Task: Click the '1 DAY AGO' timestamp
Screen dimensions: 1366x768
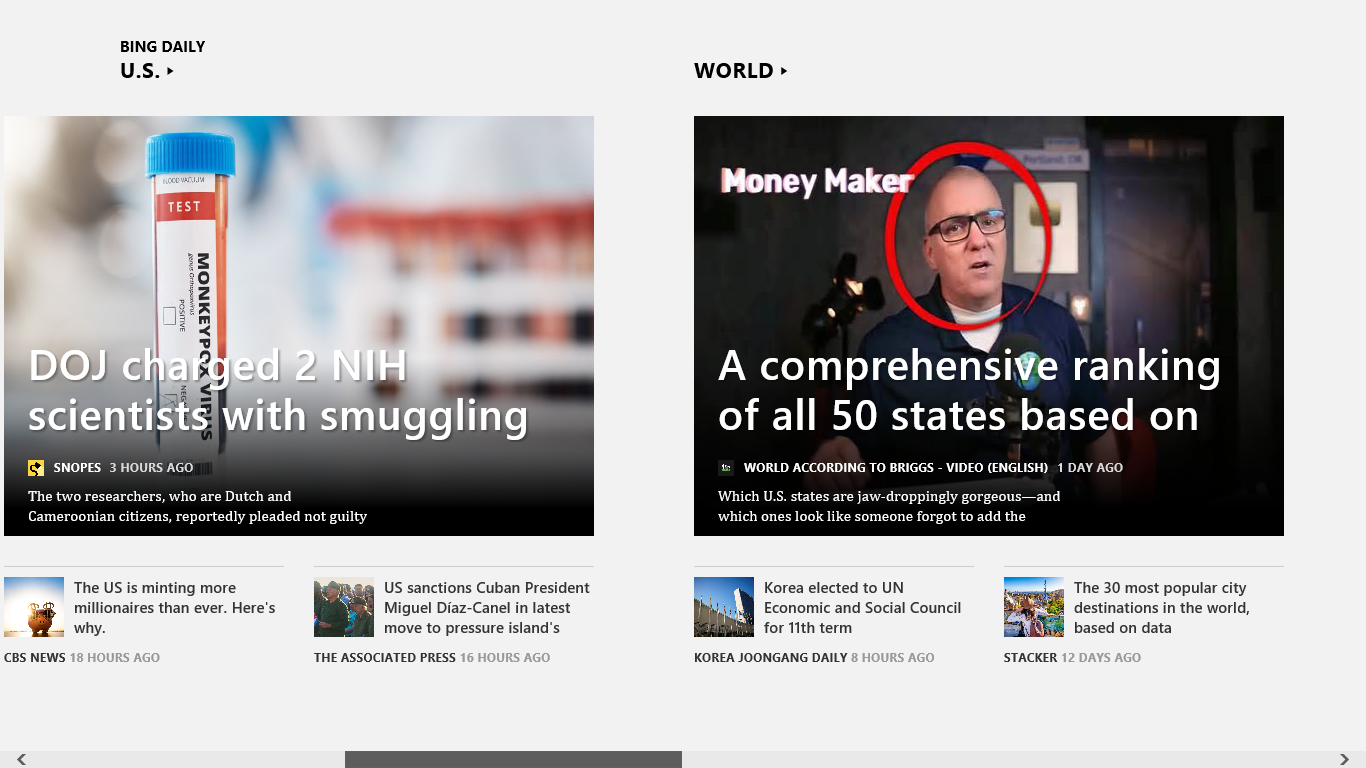Action: (1090, 468)
